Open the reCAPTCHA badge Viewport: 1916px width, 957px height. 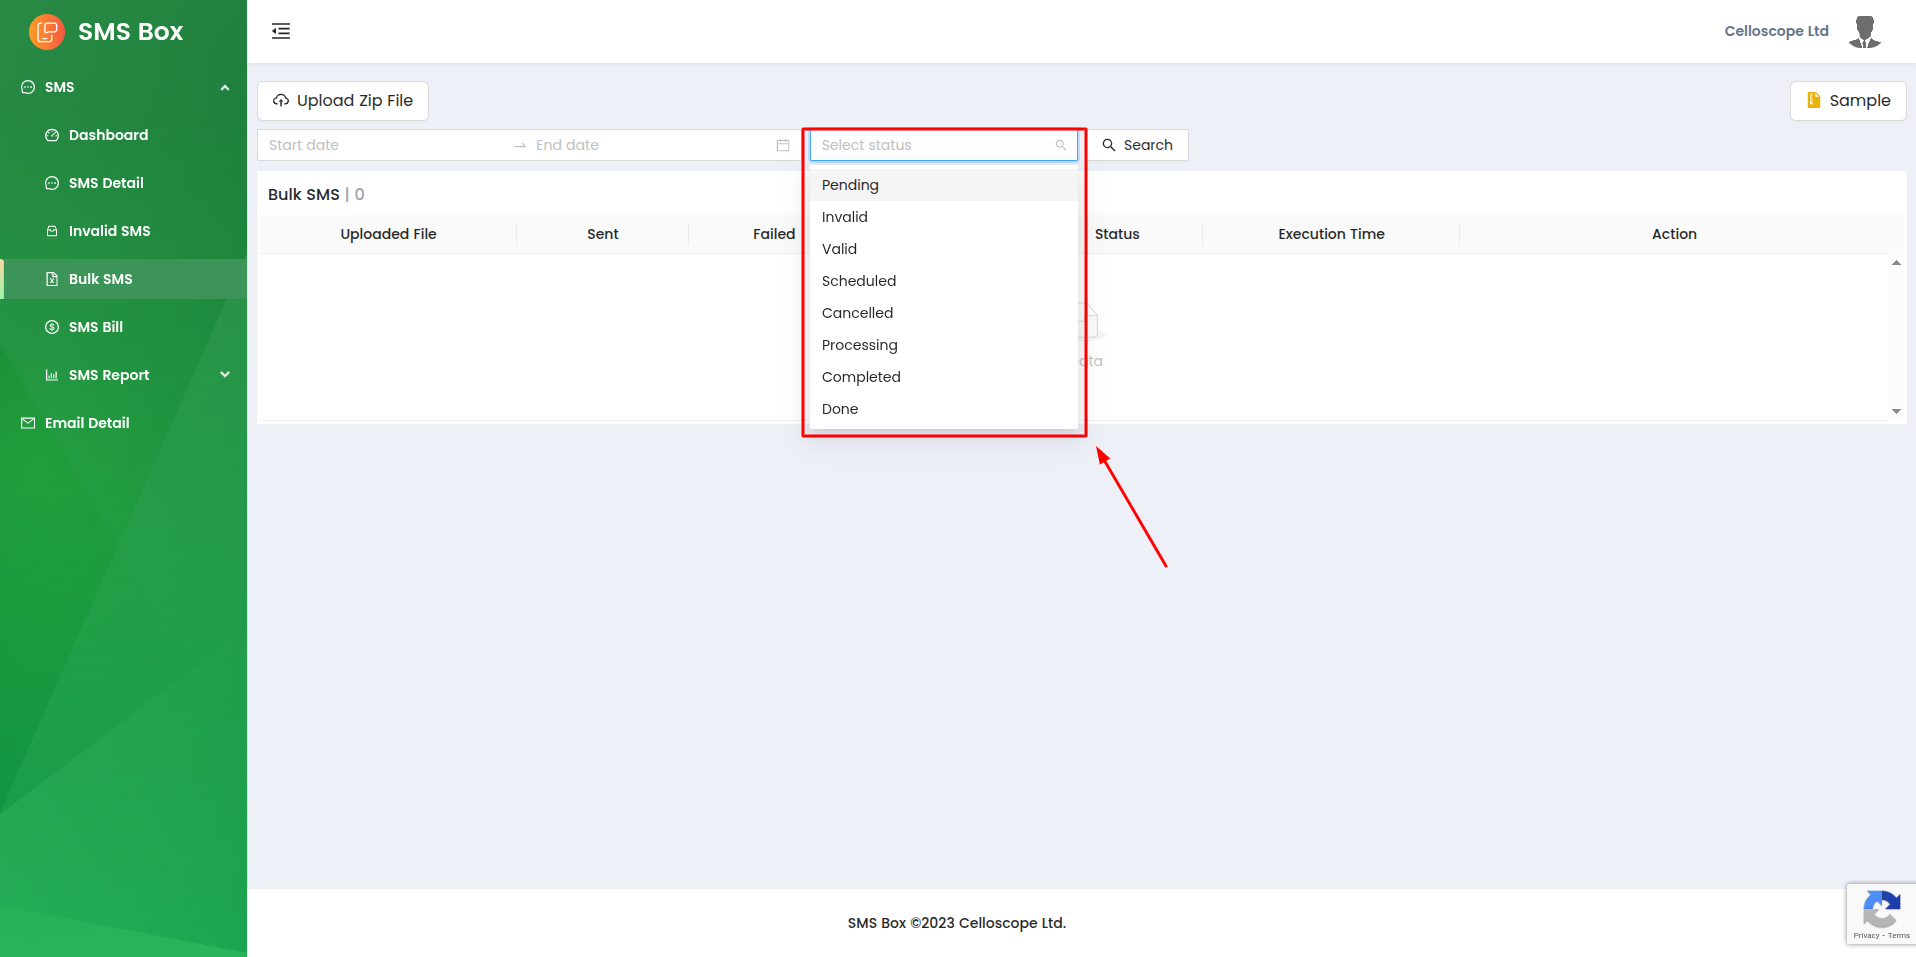(x=1880, y=913)
